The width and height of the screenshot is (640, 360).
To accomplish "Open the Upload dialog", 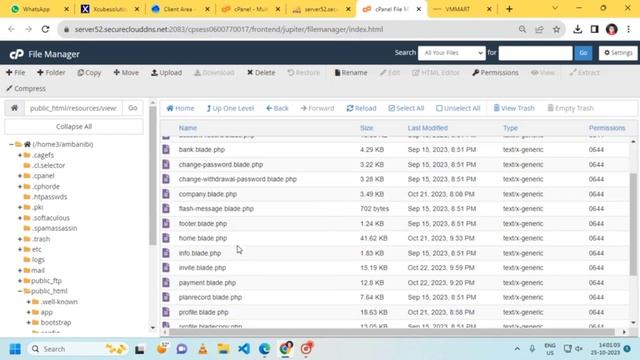I will (x=166, y=73).
